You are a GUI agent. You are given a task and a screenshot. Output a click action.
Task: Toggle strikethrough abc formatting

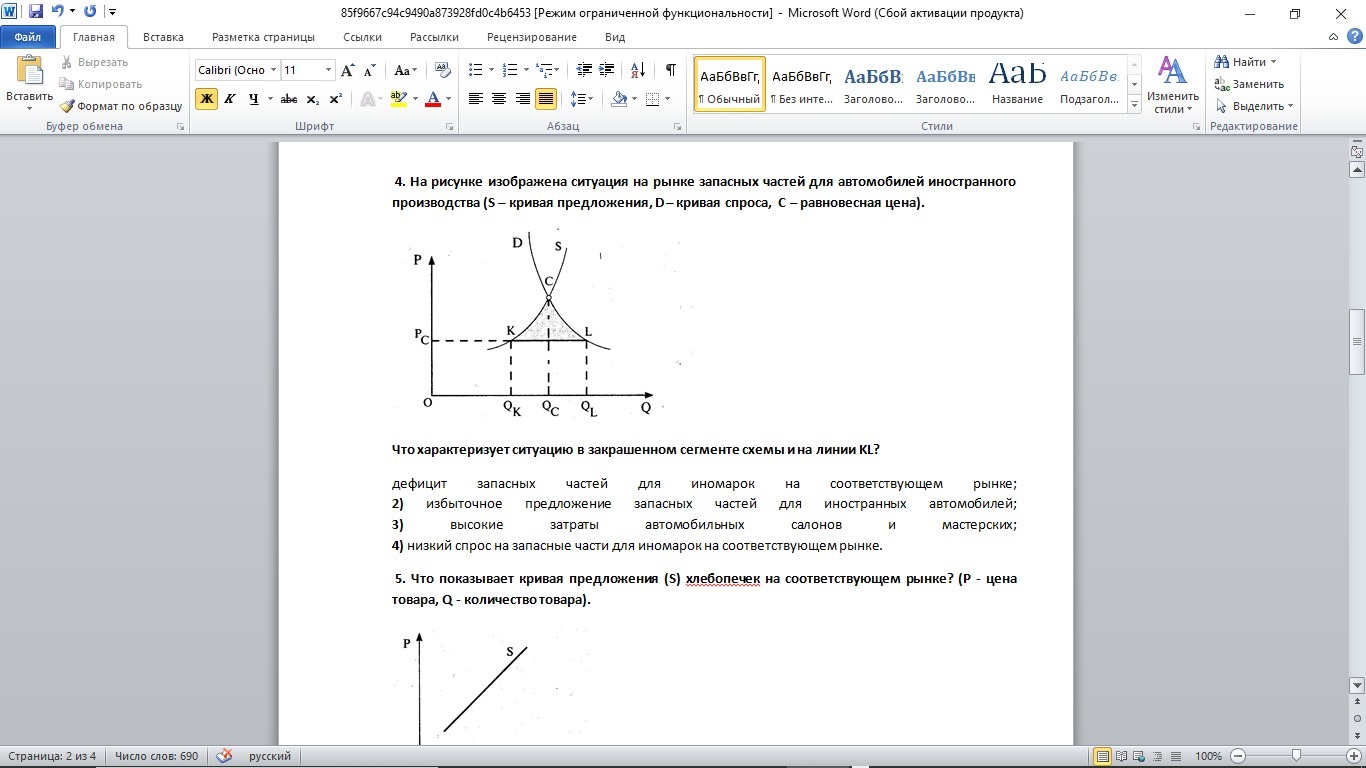coord(289,99)
